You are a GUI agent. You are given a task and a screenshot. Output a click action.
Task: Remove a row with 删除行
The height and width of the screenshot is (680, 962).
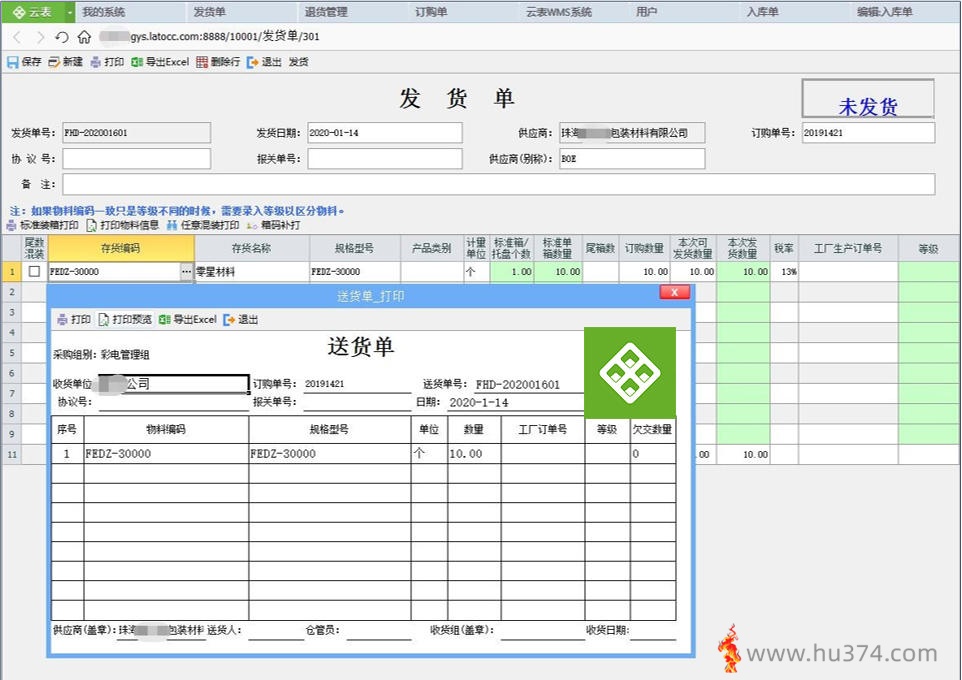(218, 62)
